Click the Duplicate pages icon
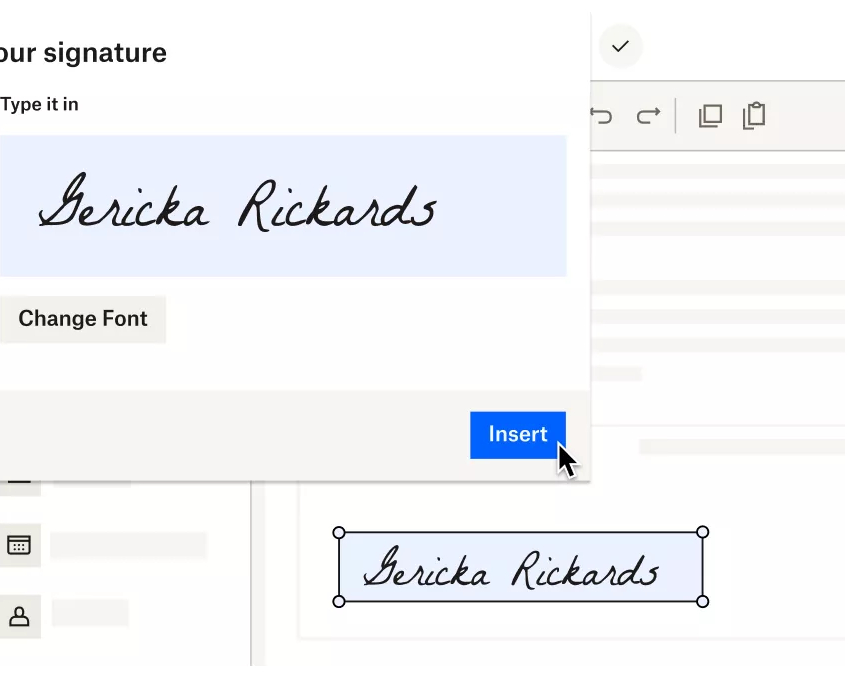Viewport: 845px width, 677px height. pyautogui.click(x=710, y=116)
